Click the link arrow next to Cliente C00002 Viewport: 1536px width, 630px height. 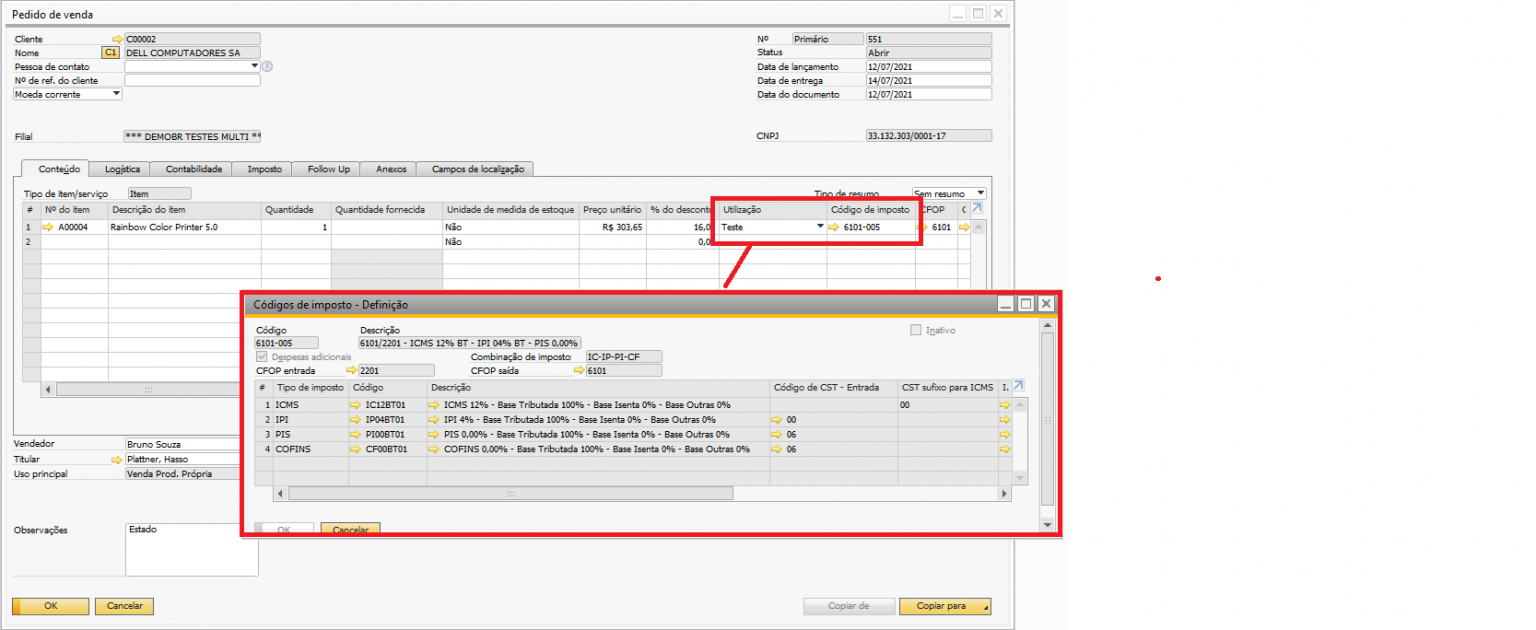click(x=117, y=39)
